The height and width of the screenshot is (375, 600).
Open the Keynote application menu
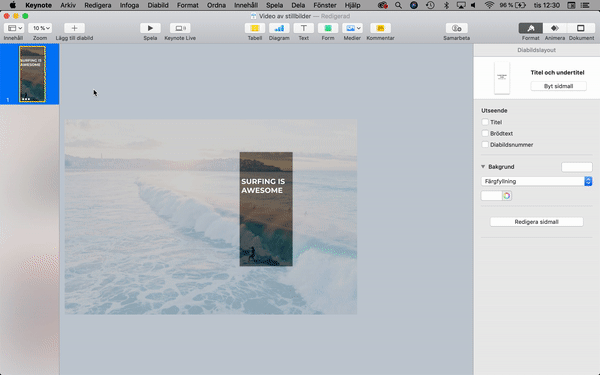click(x=38, y=5)
